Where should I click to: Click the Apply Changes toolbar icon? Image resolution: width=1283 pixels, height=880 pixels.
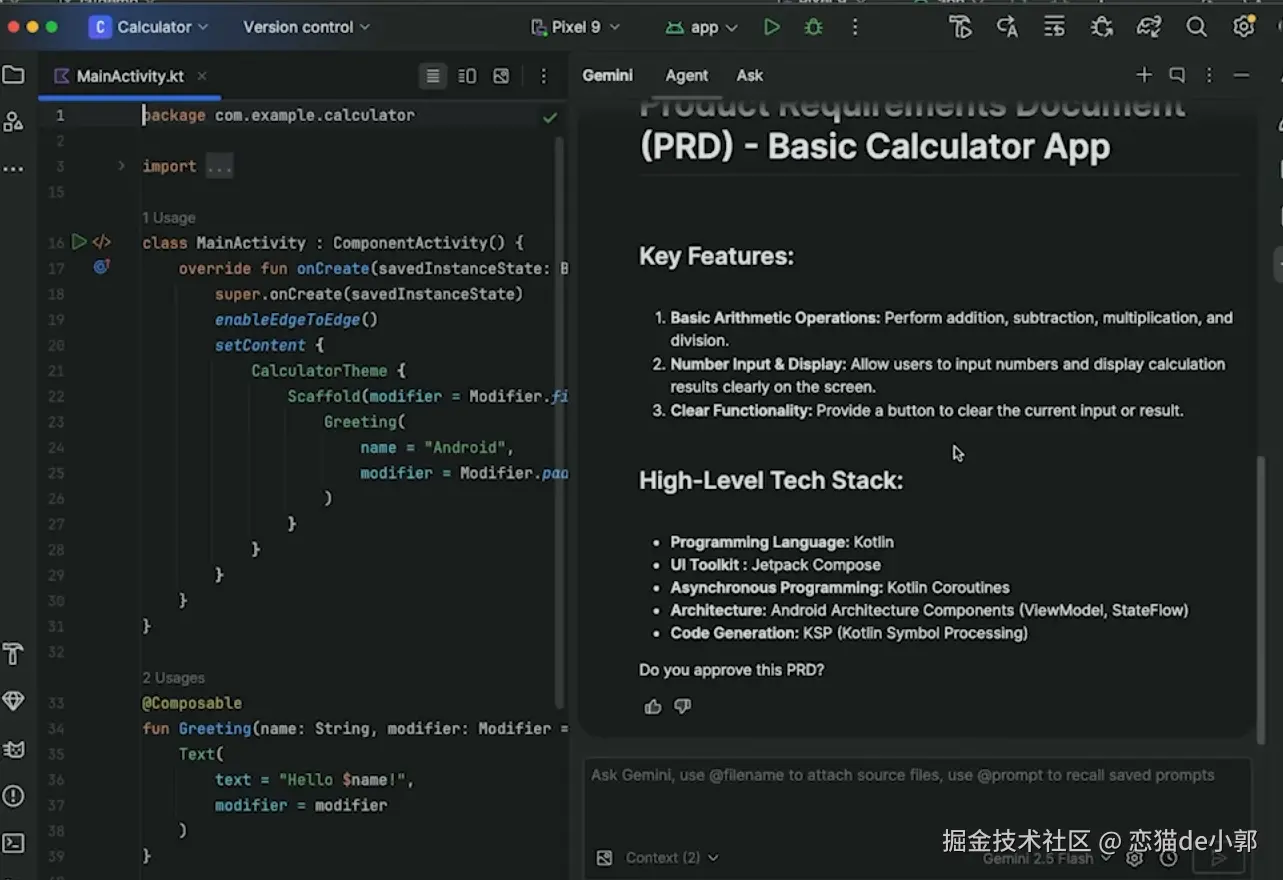[x=959, y=27]
